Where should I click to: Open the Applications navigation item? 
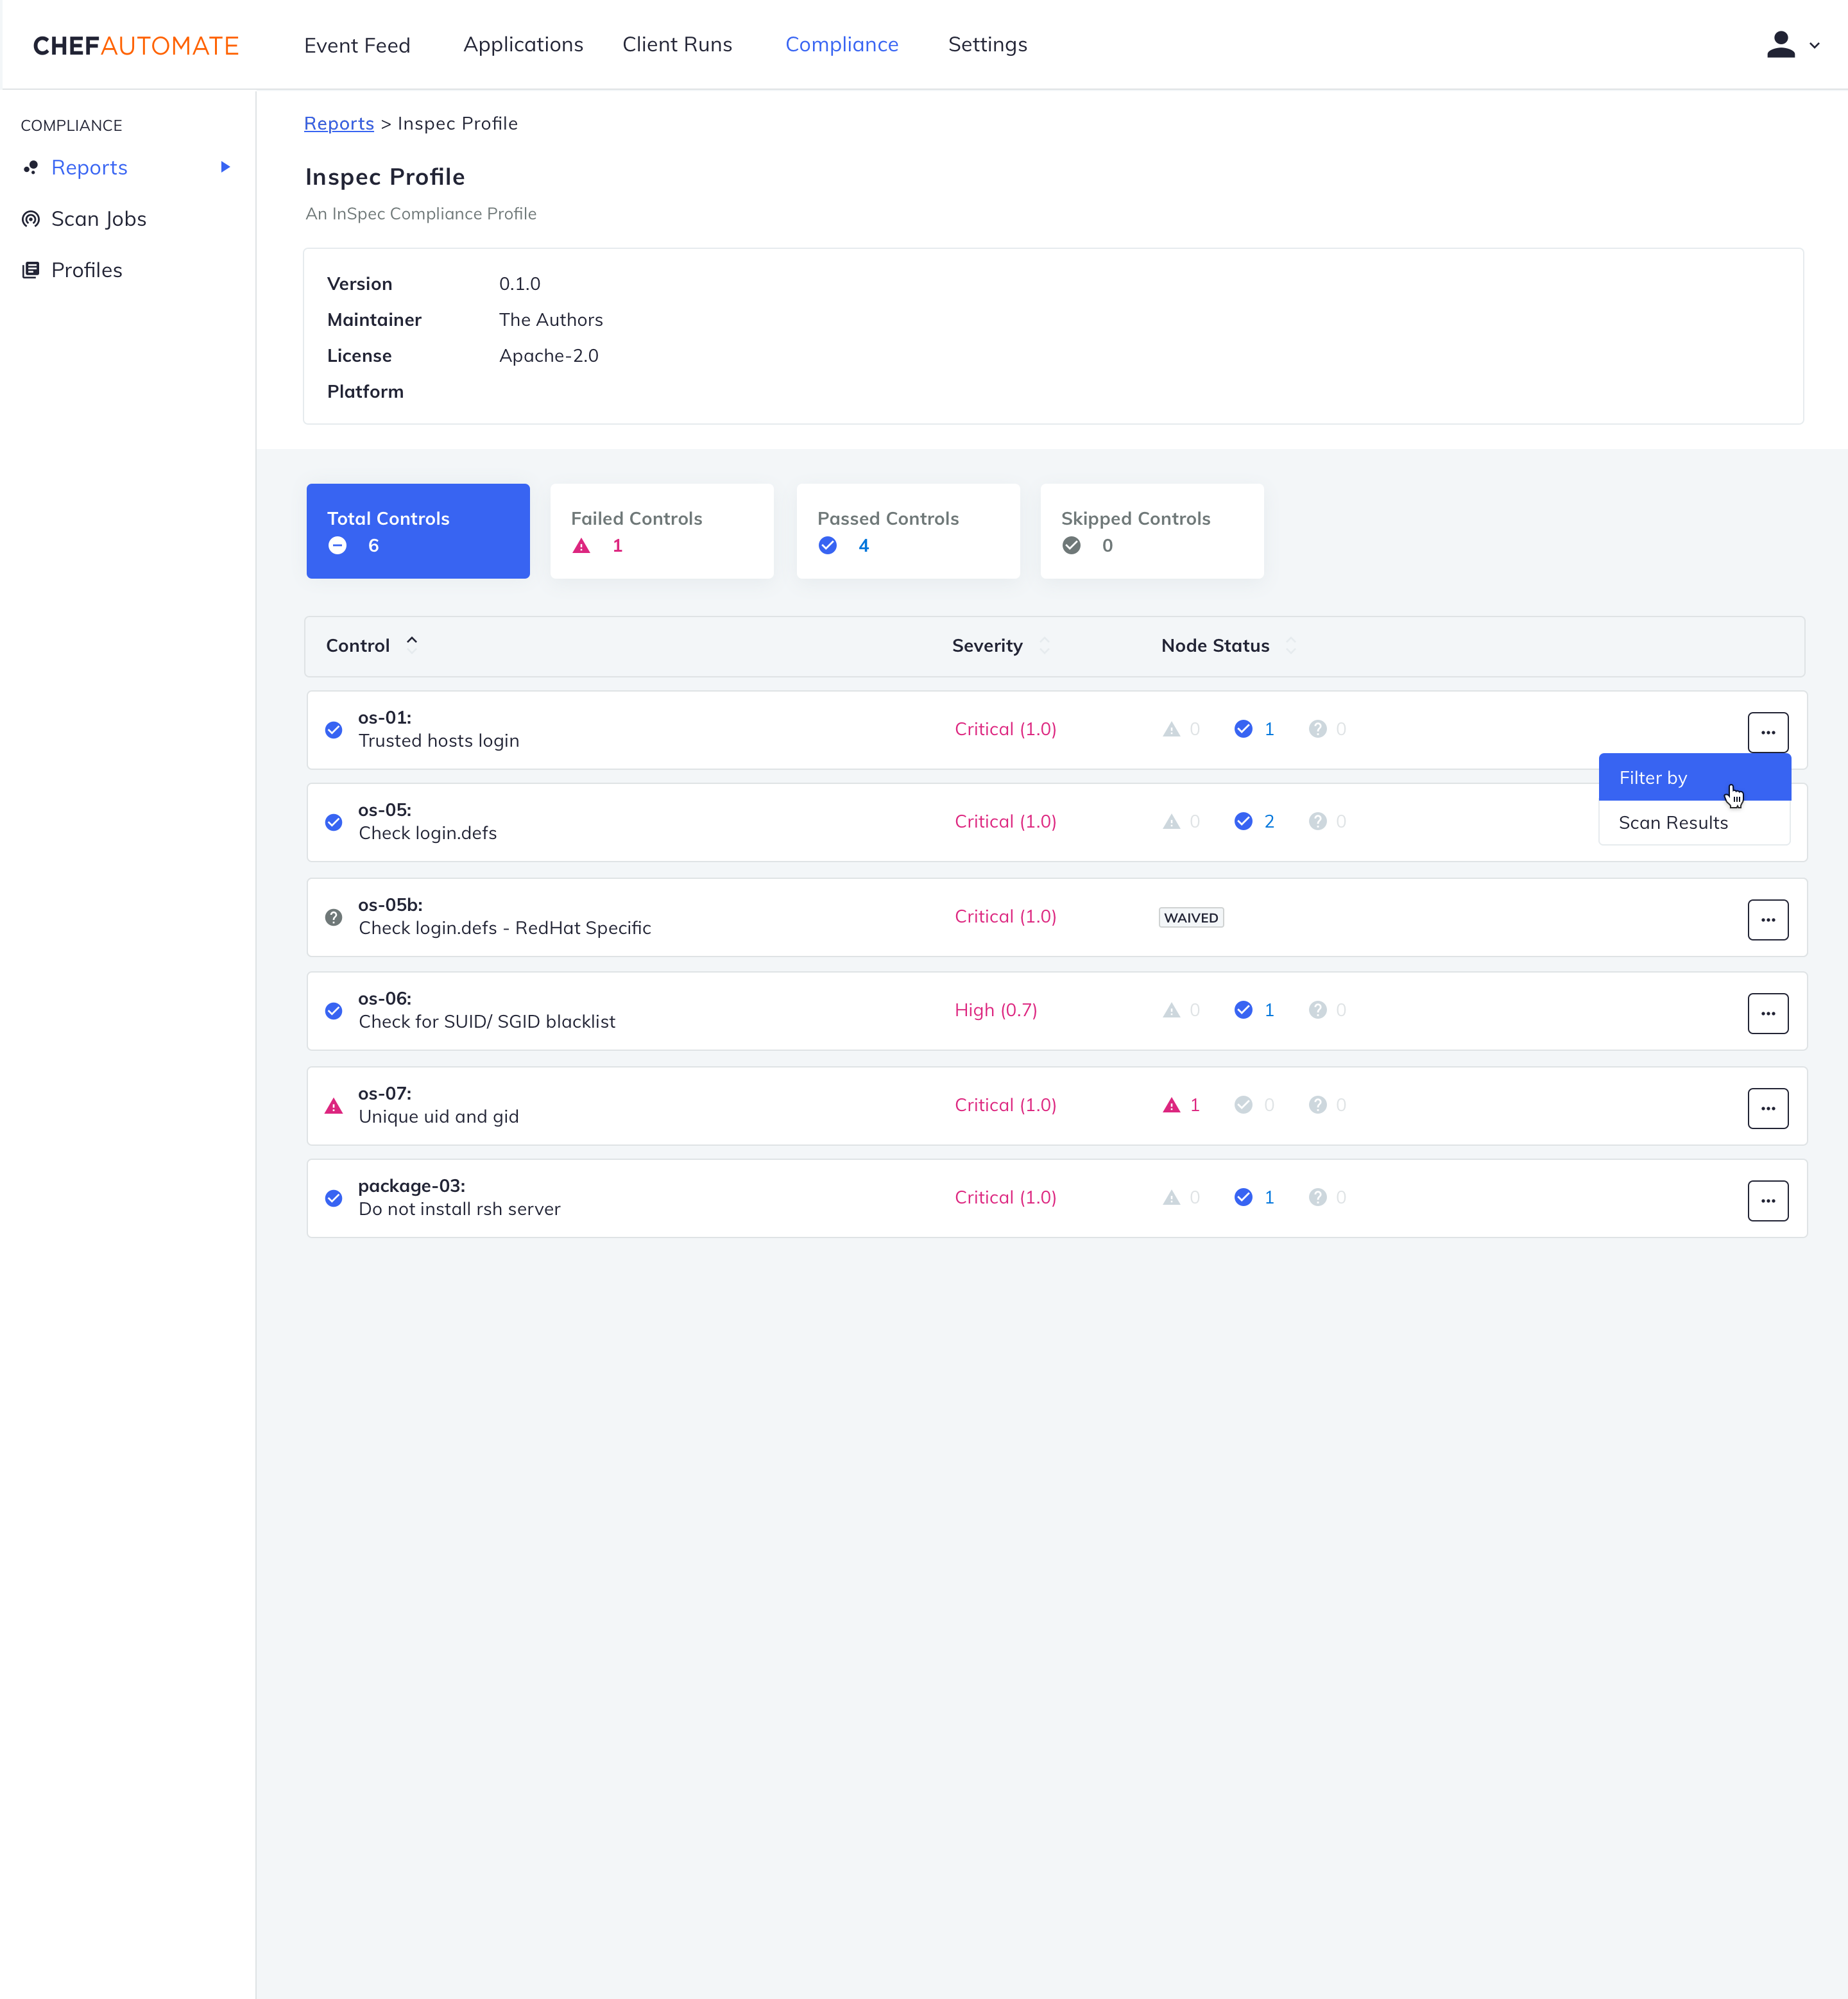pos(523,44)
